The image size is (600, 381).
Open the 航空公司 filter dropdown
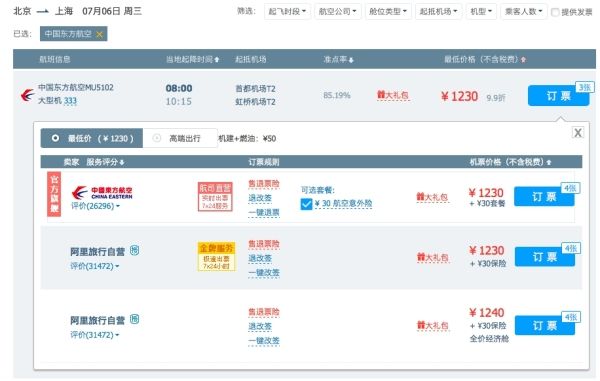338,11
